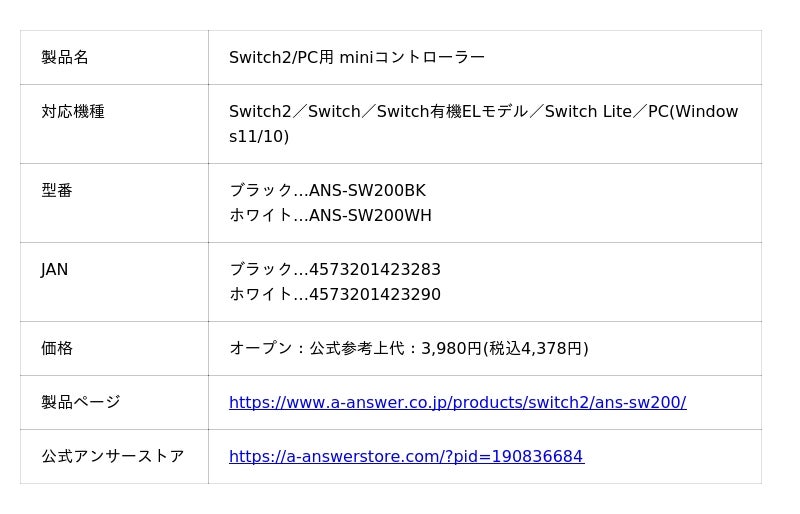Click the JAN code 4573201423290

click(375, 294)
